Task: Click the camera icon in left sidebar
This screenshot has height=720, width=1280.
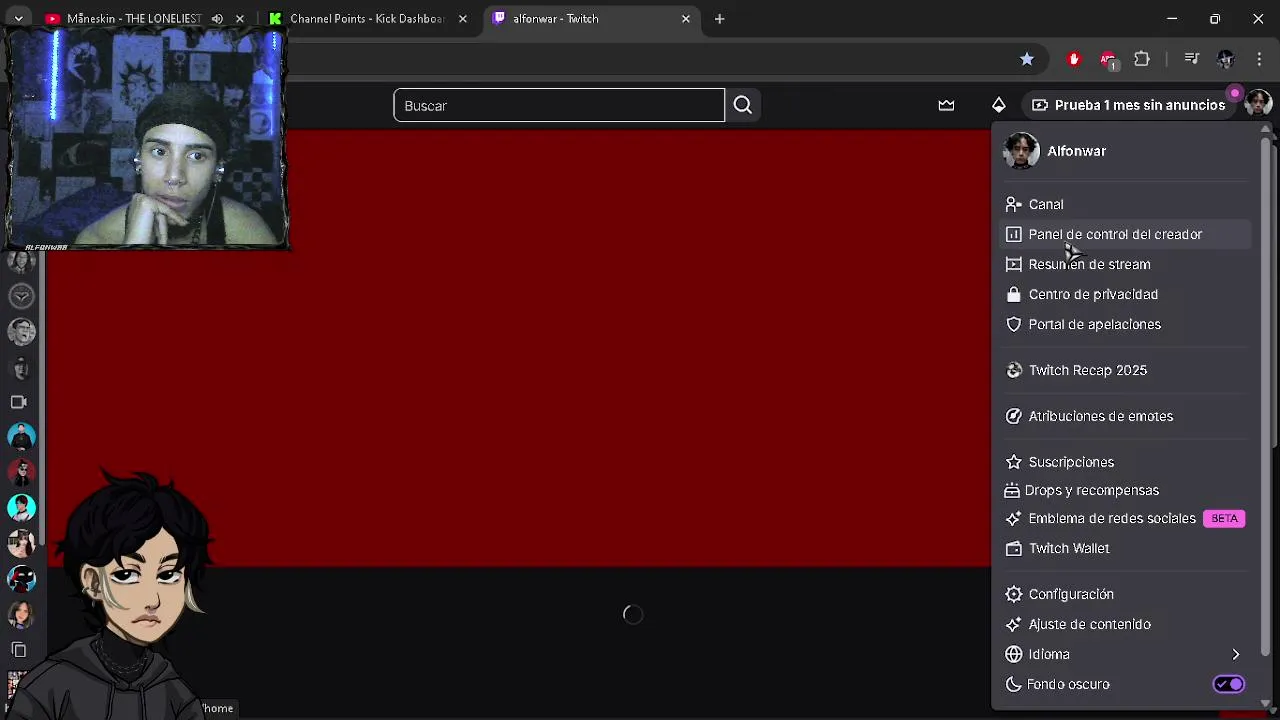Action: coord(19,402)
